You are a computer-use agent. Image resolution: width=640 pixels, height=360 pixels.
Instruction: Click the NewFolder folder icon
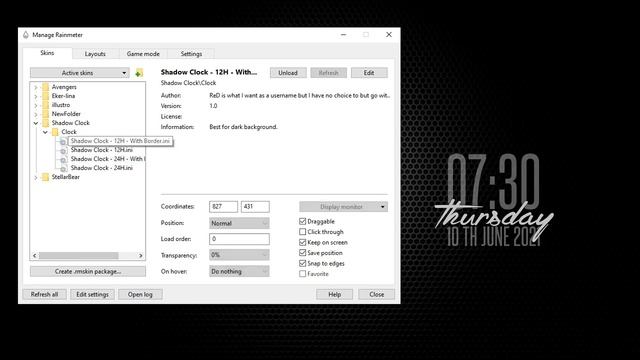click(x=45, y=114)
